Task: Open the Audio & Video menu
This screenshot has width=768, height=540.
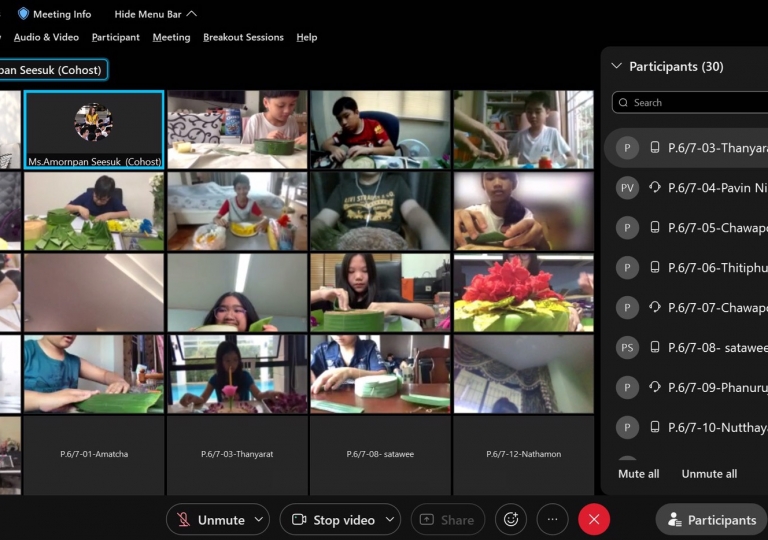Action: coord(46,37)
